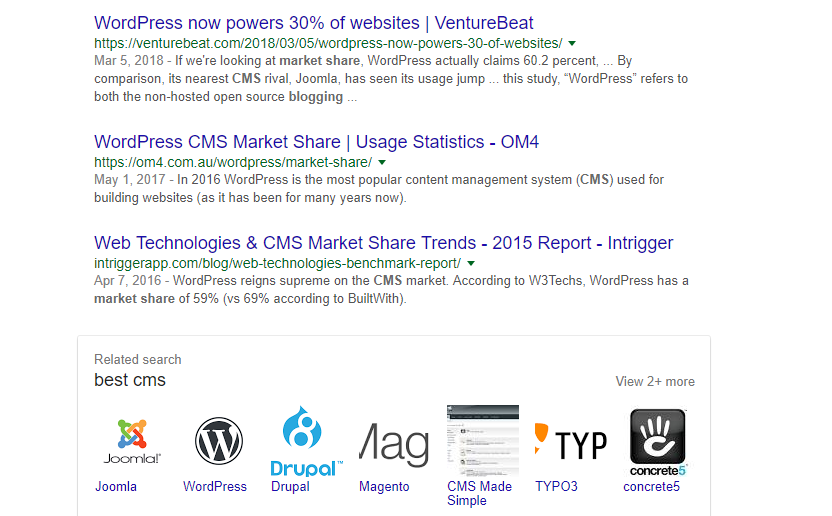Screen dimensions: 832x516
Task: Select the Drupal logo image
Action: (306, 441)
